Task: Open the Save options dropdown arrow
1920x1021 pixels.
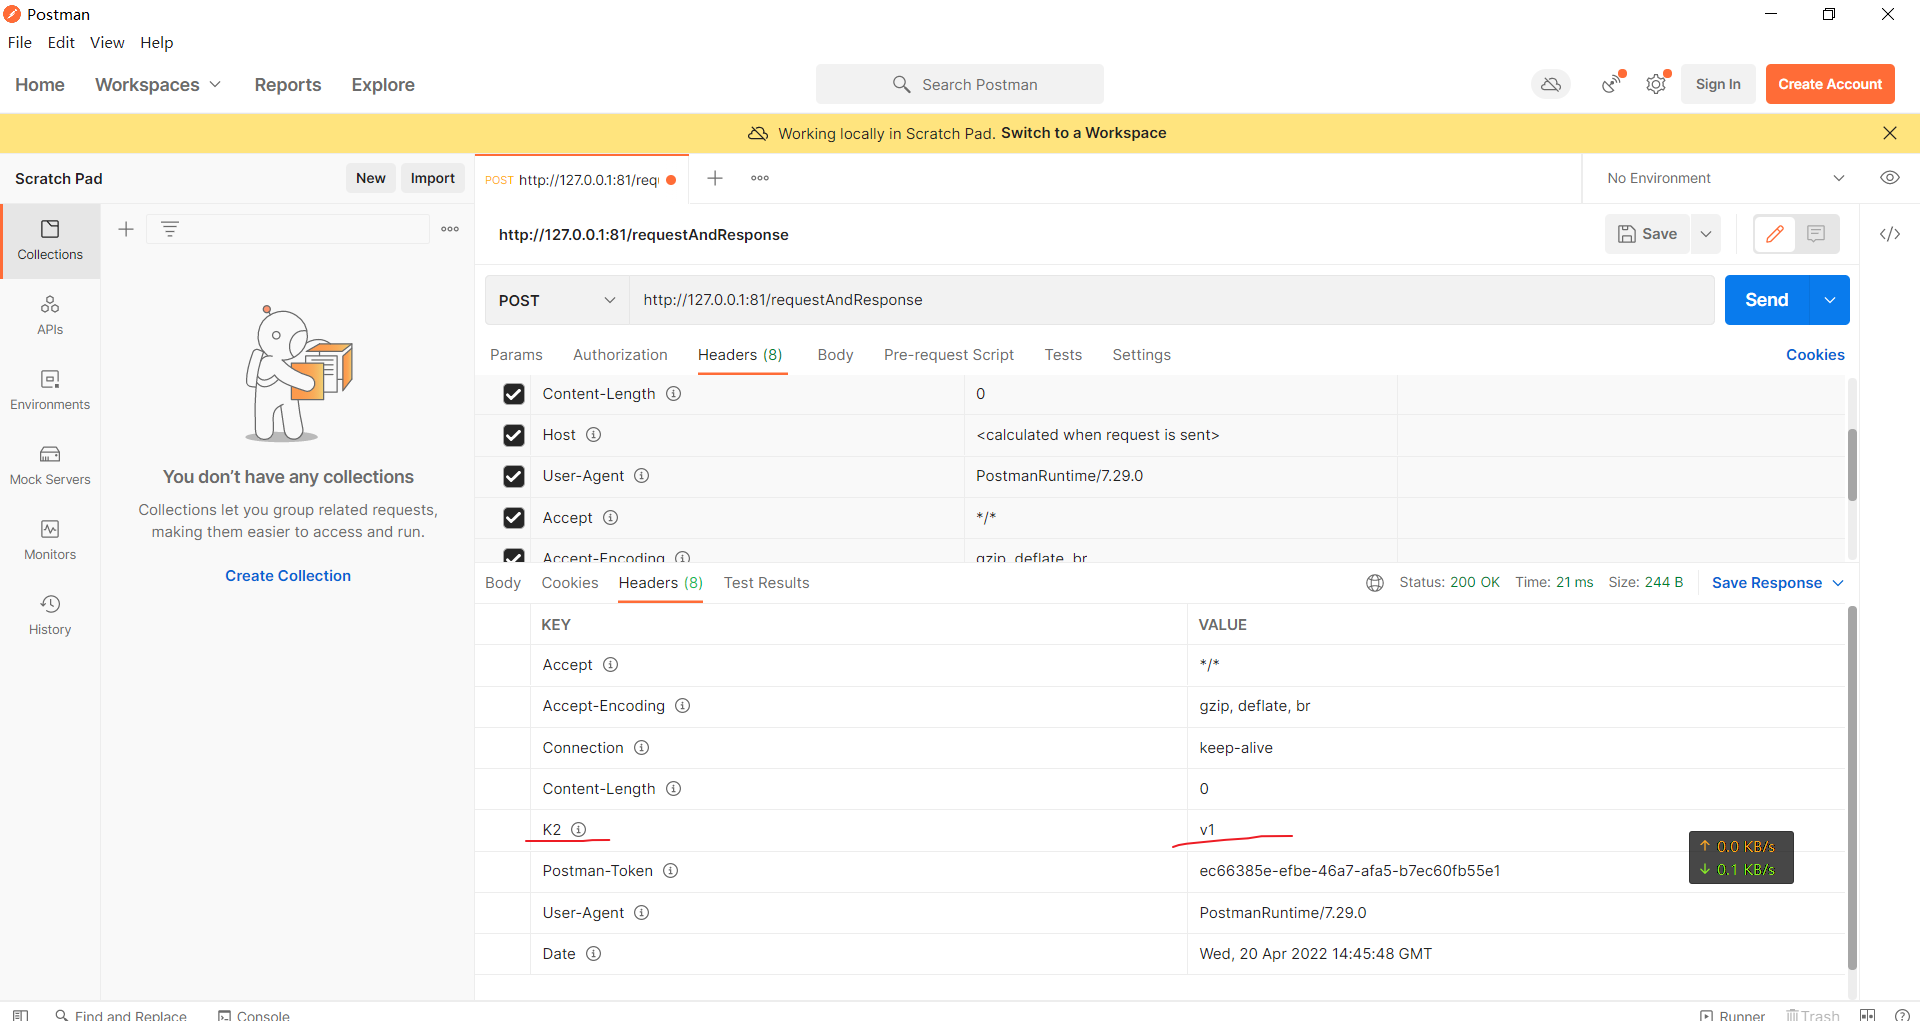Action: [x=1706, y=234]
